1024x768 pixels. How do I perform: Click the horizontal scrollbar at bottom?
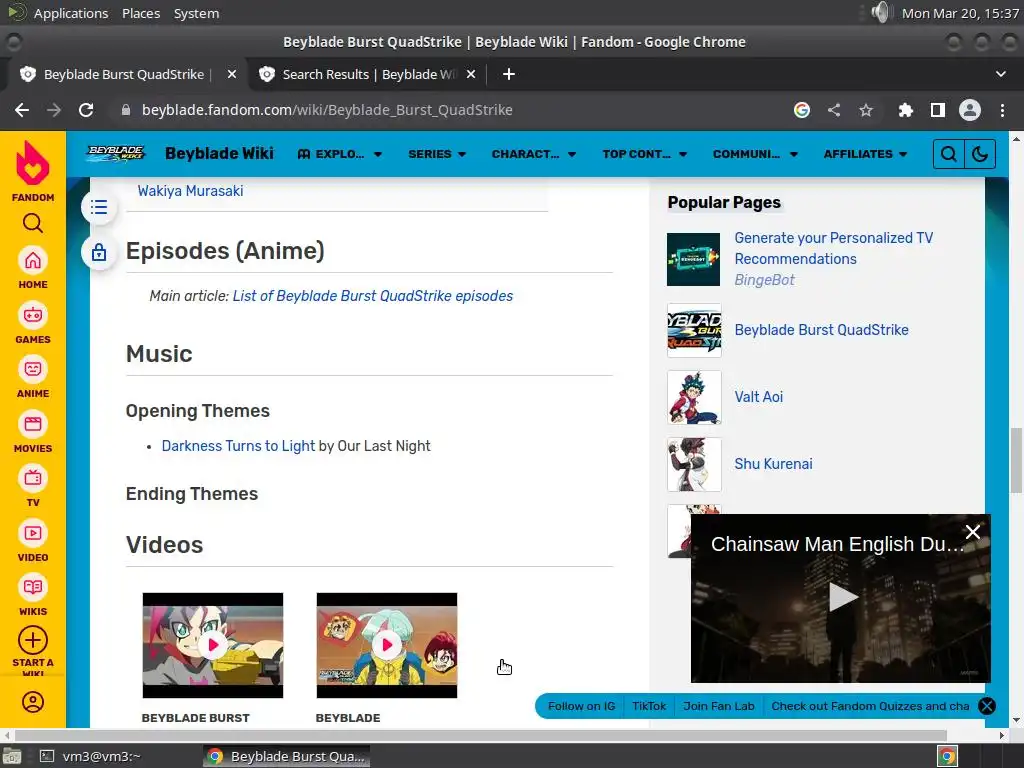click(x=481, y=735)
